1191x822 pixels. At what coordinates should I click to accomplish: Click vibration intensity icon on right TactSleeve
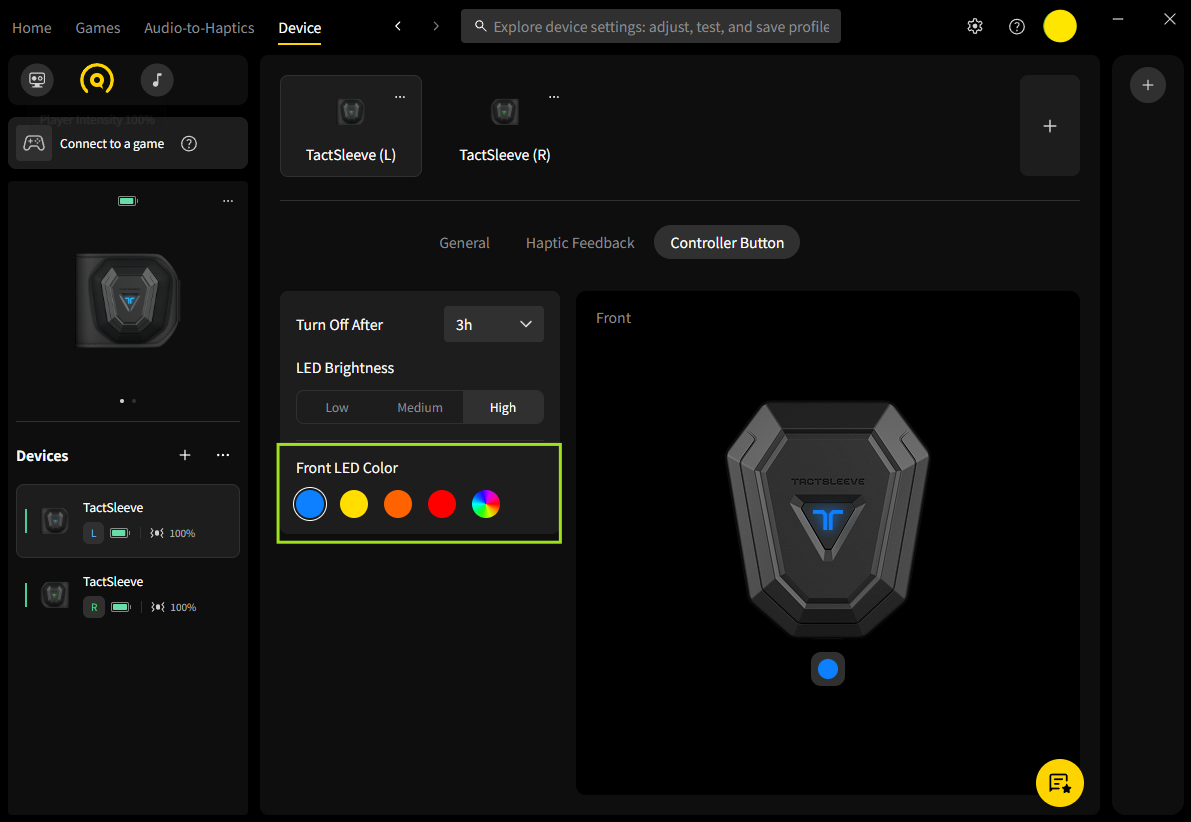coord(157,607)
